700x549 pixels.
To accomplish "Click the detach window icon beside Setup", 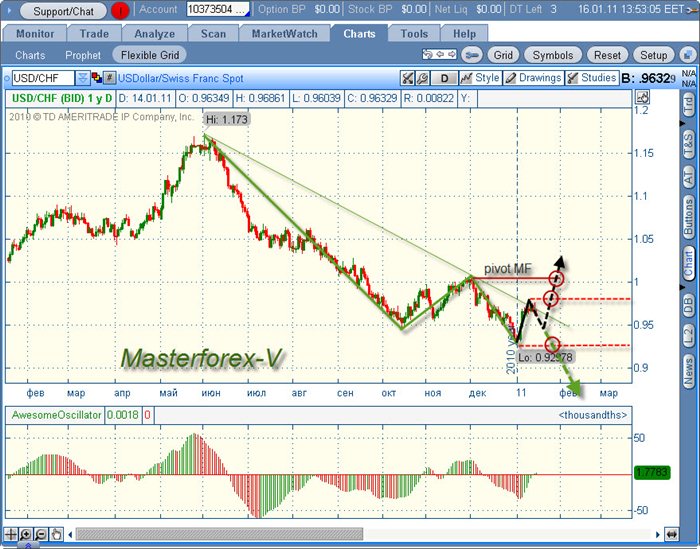I will [x=686, y=55].
